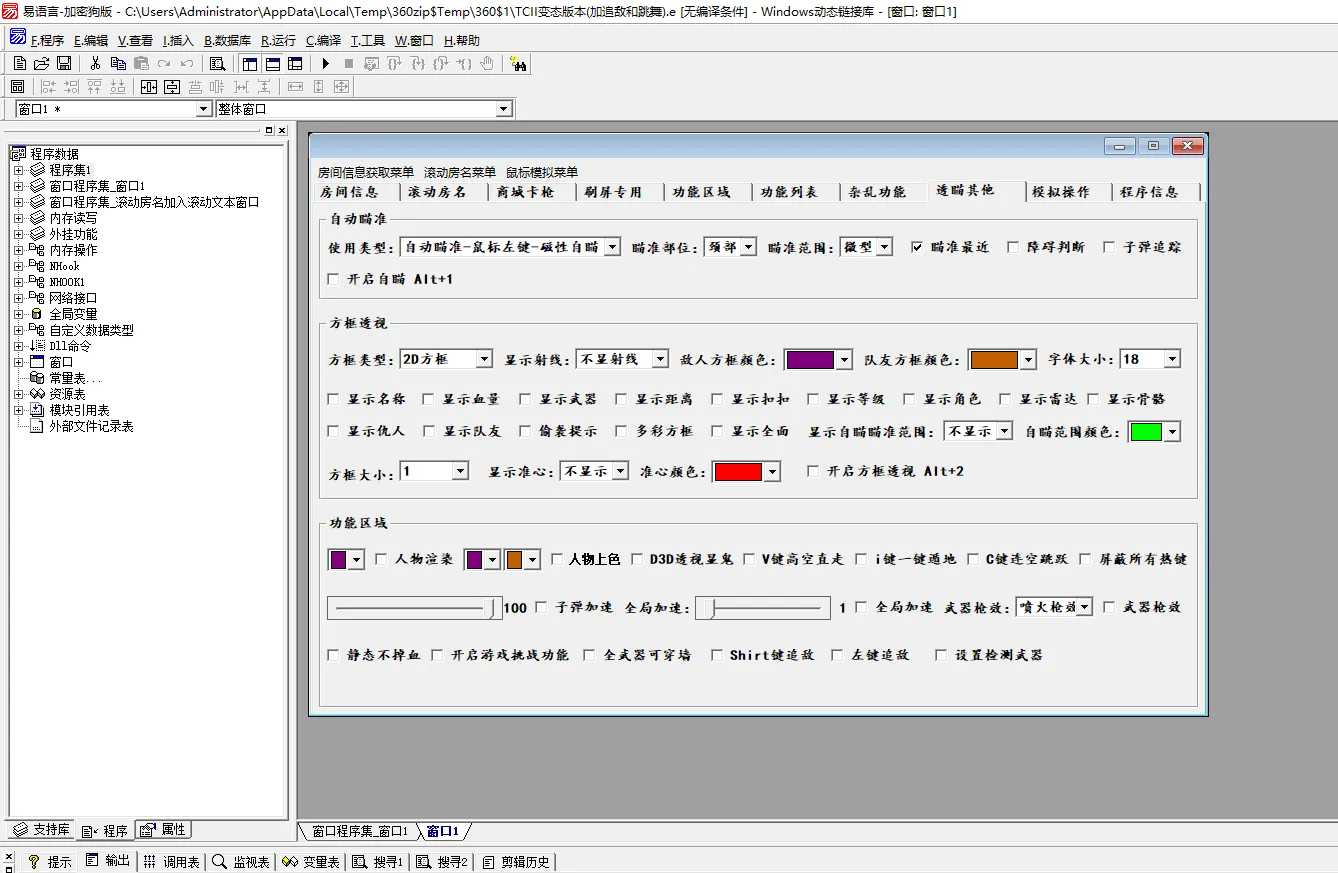1338x873 pixels.
Task: Enable the 显示名称 checkbox
Action: pos(334,399)
